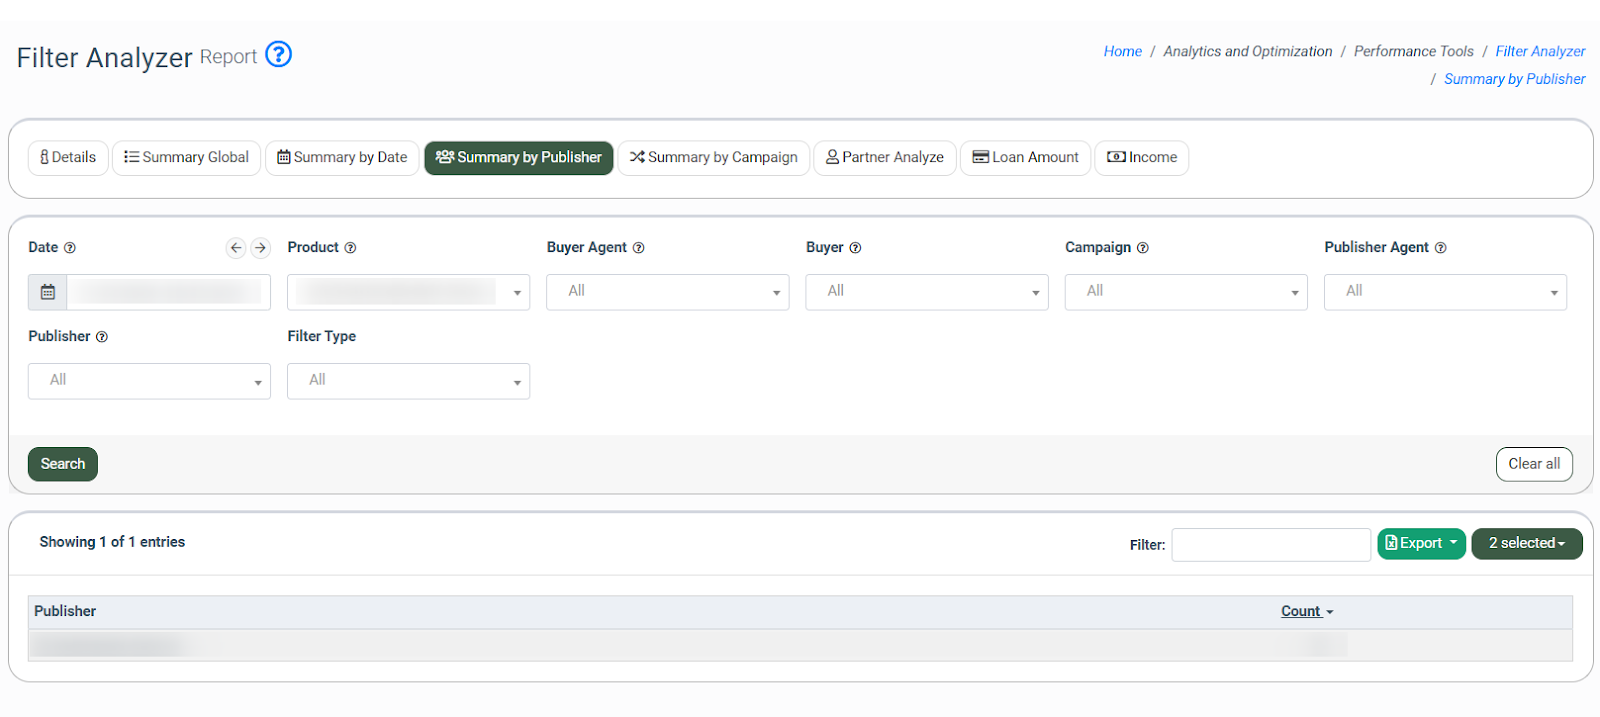Click the info icon next to Buyer Agent

(x=639, y=248)
